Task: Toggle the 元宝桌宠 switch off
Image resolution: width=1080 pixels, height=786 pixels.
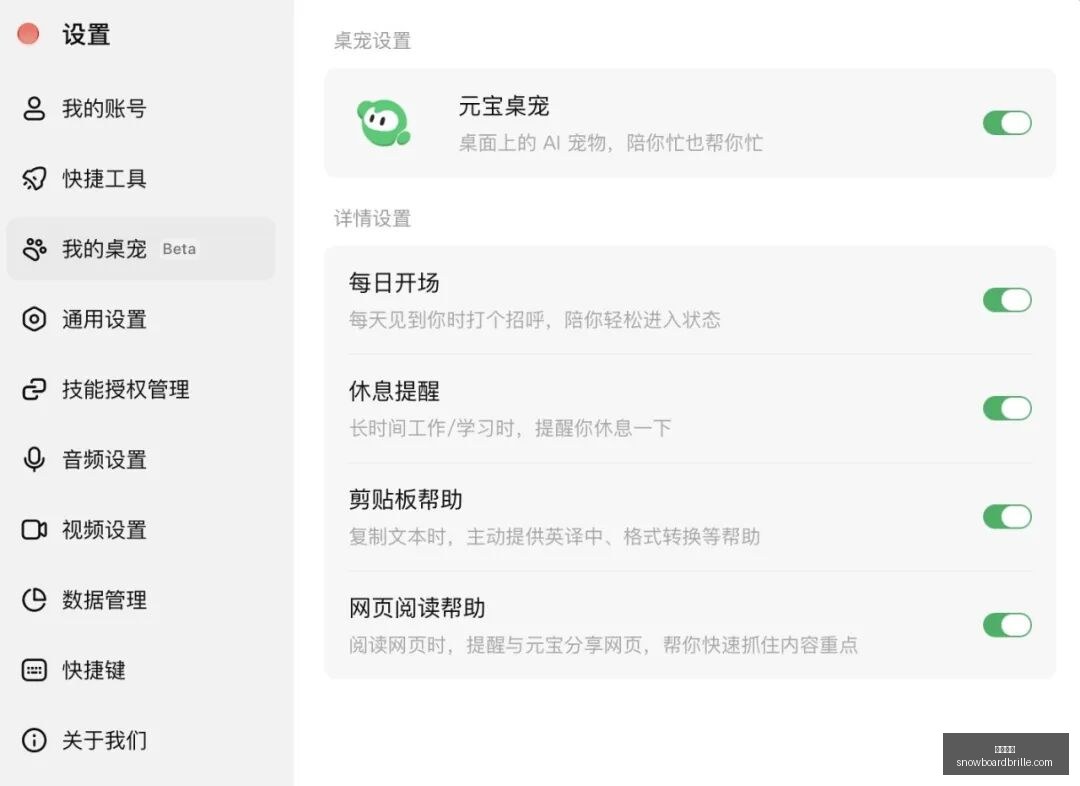Action: point(1007,123)
